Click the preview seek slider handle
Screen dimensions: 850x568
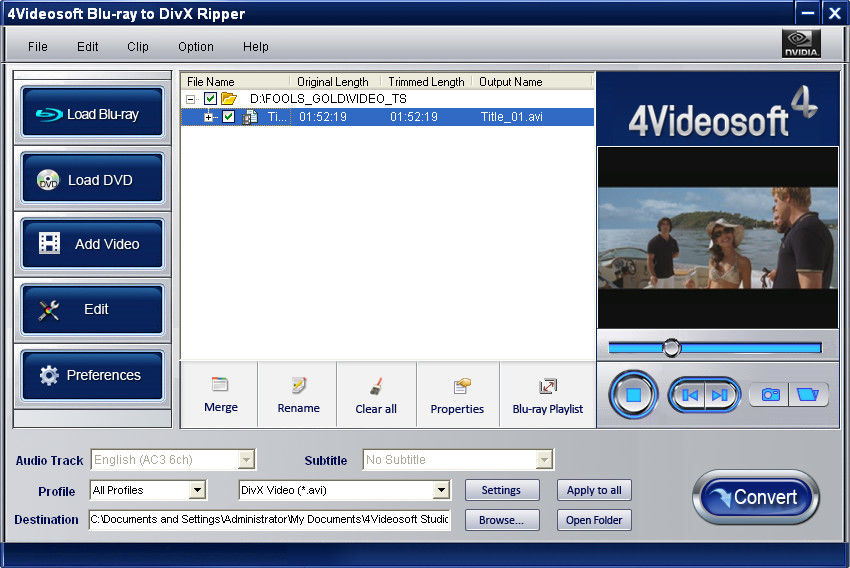click(671, 347)
